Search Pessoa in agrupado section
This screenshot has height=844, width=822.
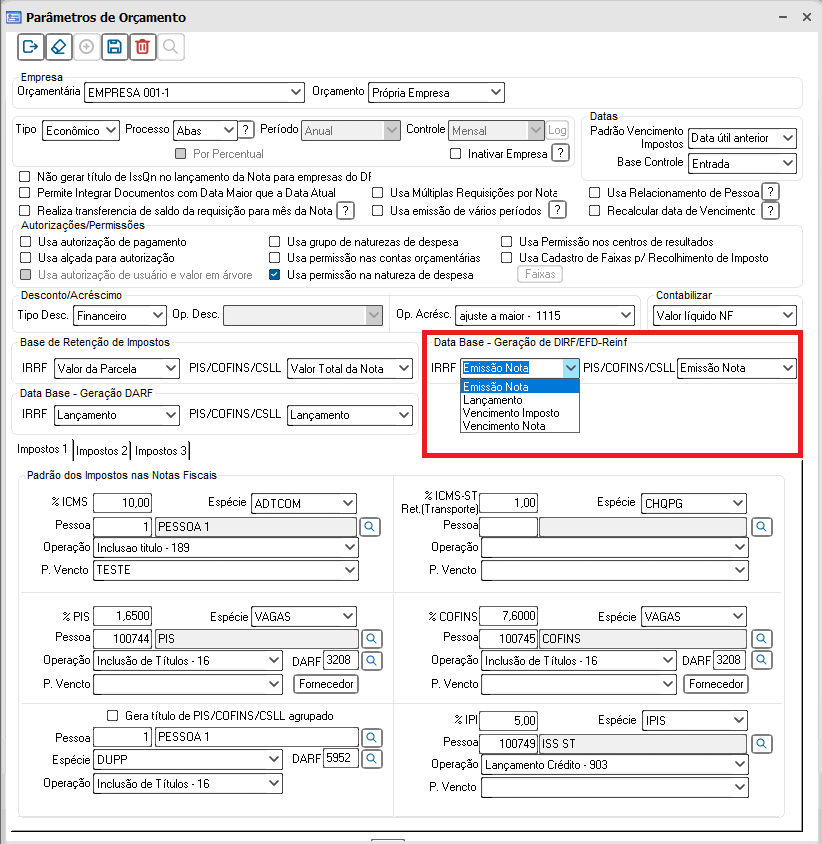click(x=371, y=737)
